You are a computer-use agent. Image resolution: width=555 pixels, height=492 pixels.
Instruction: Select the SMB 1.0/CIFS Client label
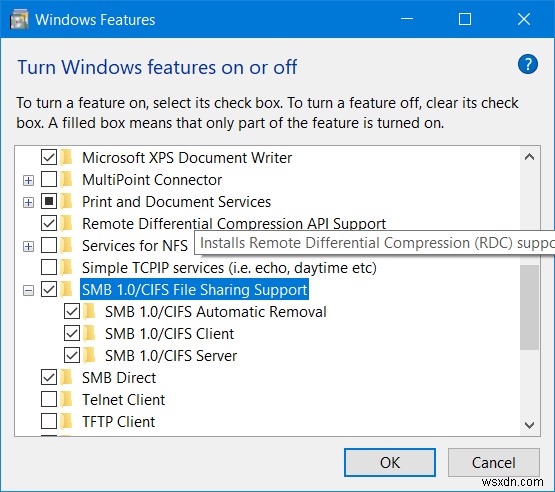170,333
